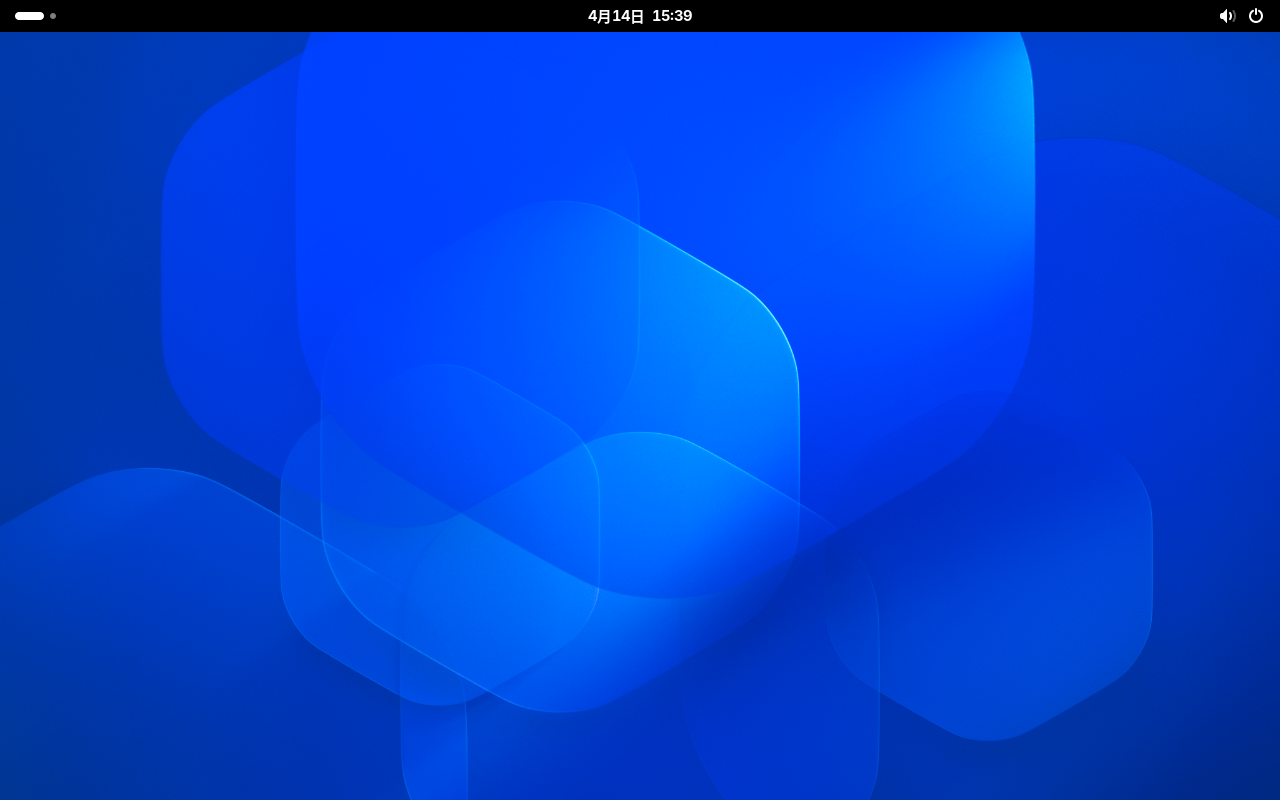The height and width of the screenshot is (800, 1280).
Task: Show notifications by clicking the clock
Action: point(640,16)
